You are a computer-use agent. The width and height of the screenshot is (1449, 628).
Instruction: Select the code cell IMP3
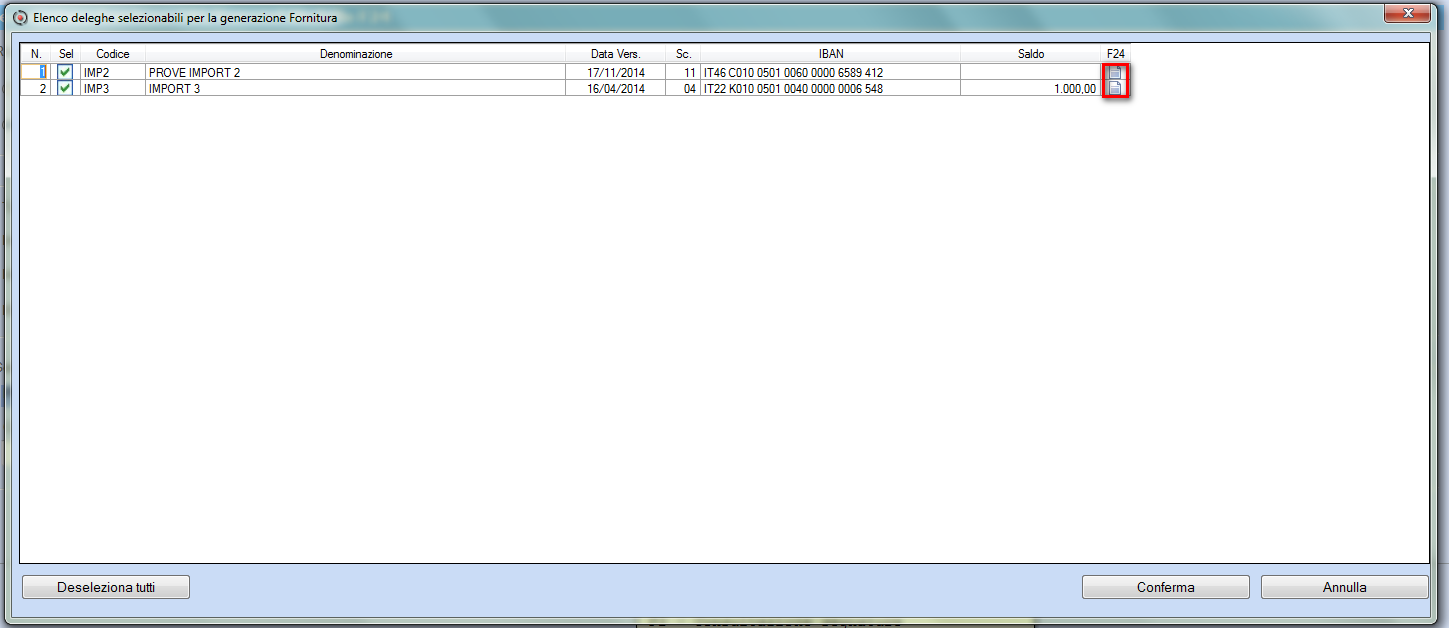(113, 88)
